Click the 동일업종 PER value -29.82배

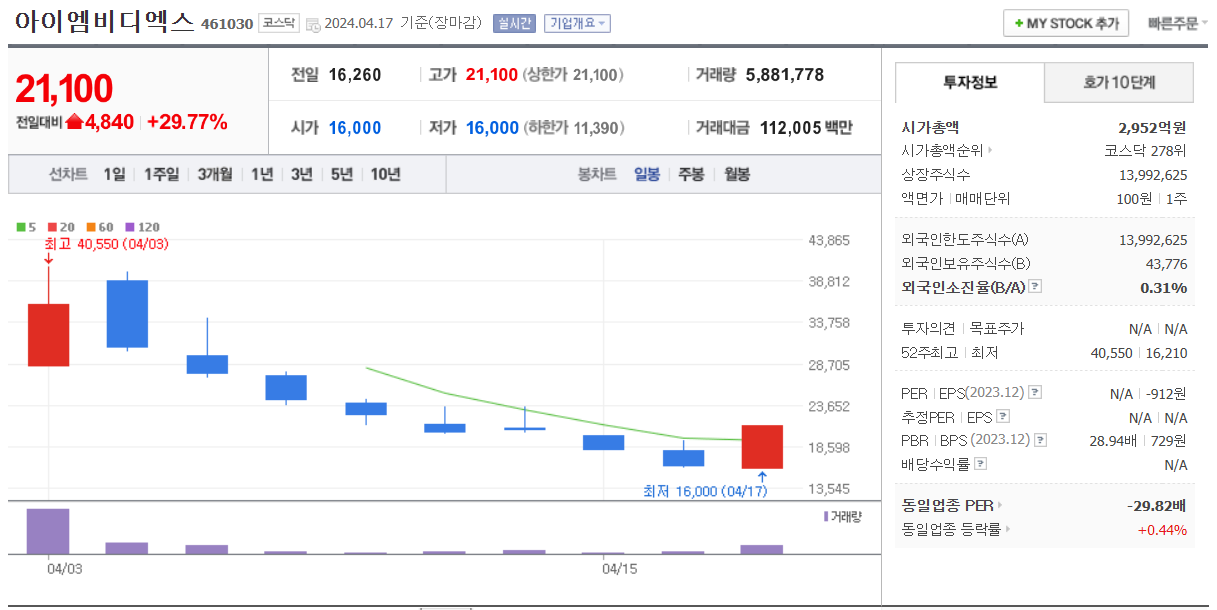coord(1157,506)
